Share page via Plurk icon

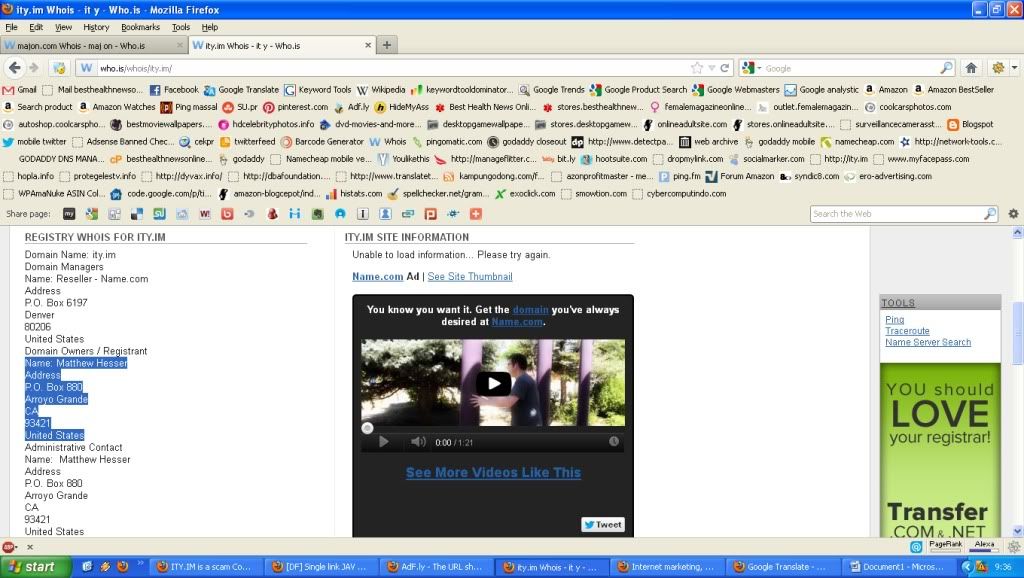430,214
